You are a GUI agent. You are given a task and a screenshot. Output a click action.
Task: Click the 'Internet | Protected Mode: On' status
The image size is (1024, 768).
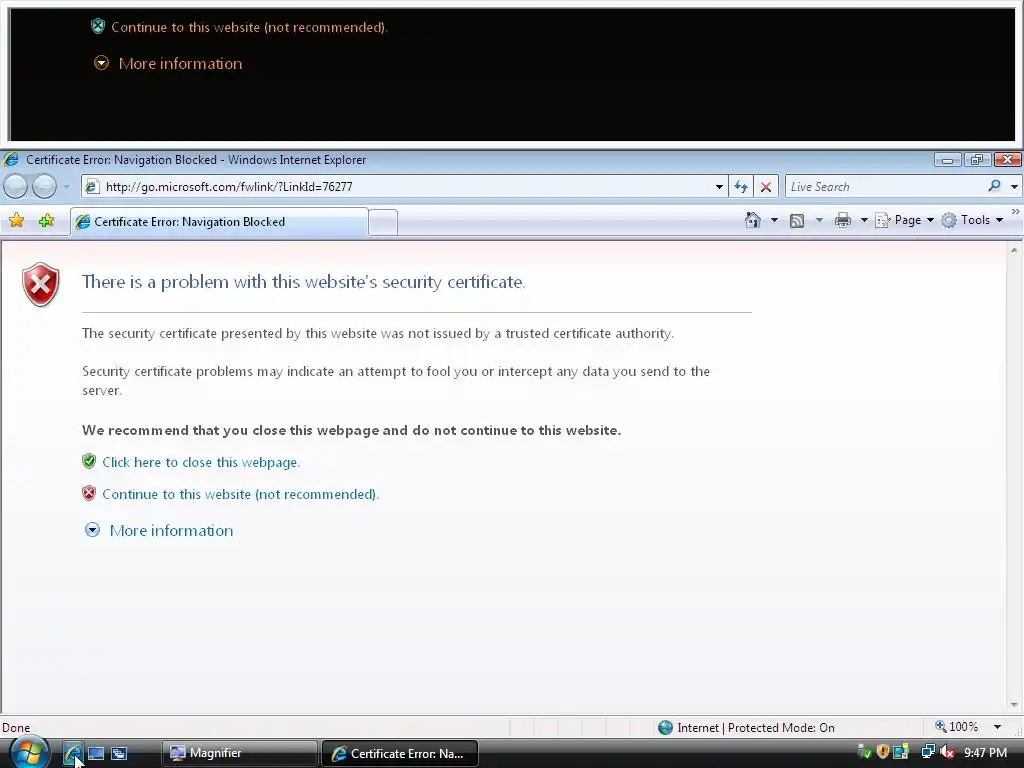756,728
